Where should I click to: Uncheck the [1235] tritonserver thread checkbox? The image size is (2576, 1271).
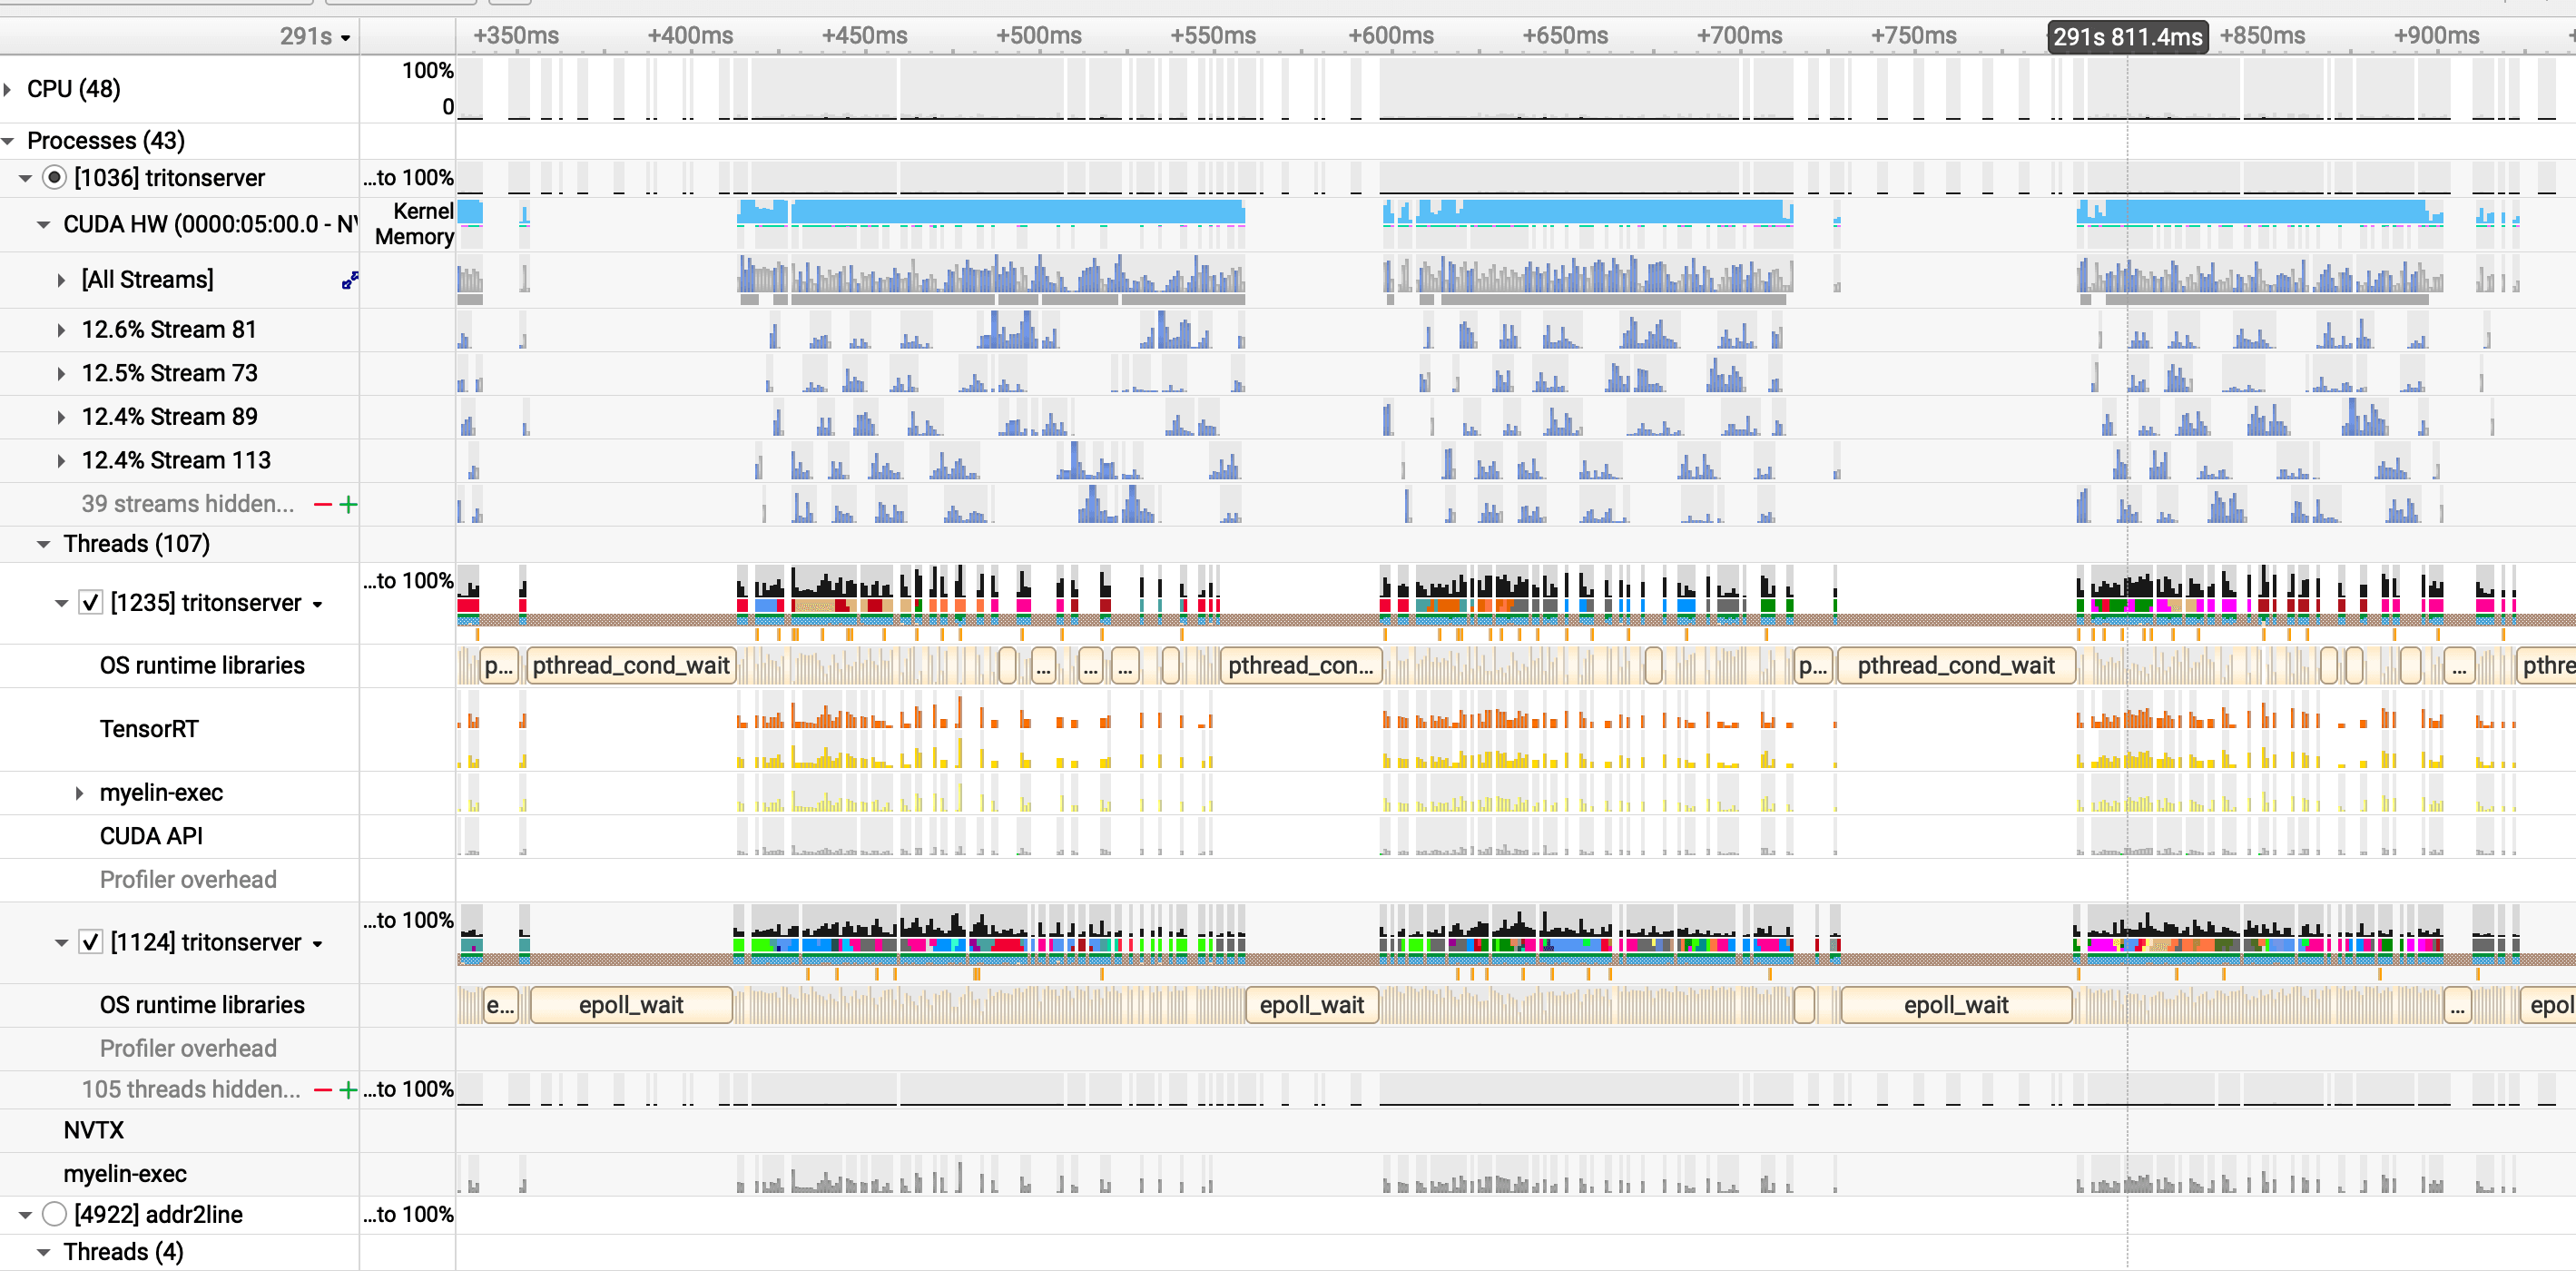pyautogui.click(x=90, y=603)
